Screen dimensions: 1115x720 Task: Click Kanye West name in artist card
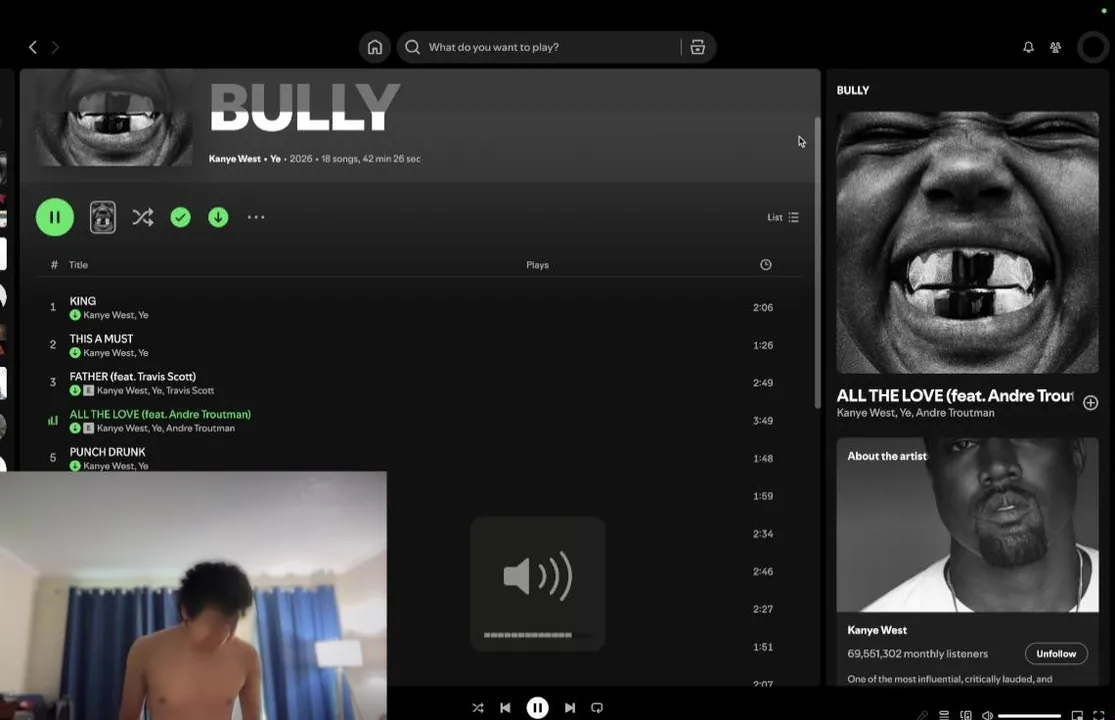[x=877, y=630]
